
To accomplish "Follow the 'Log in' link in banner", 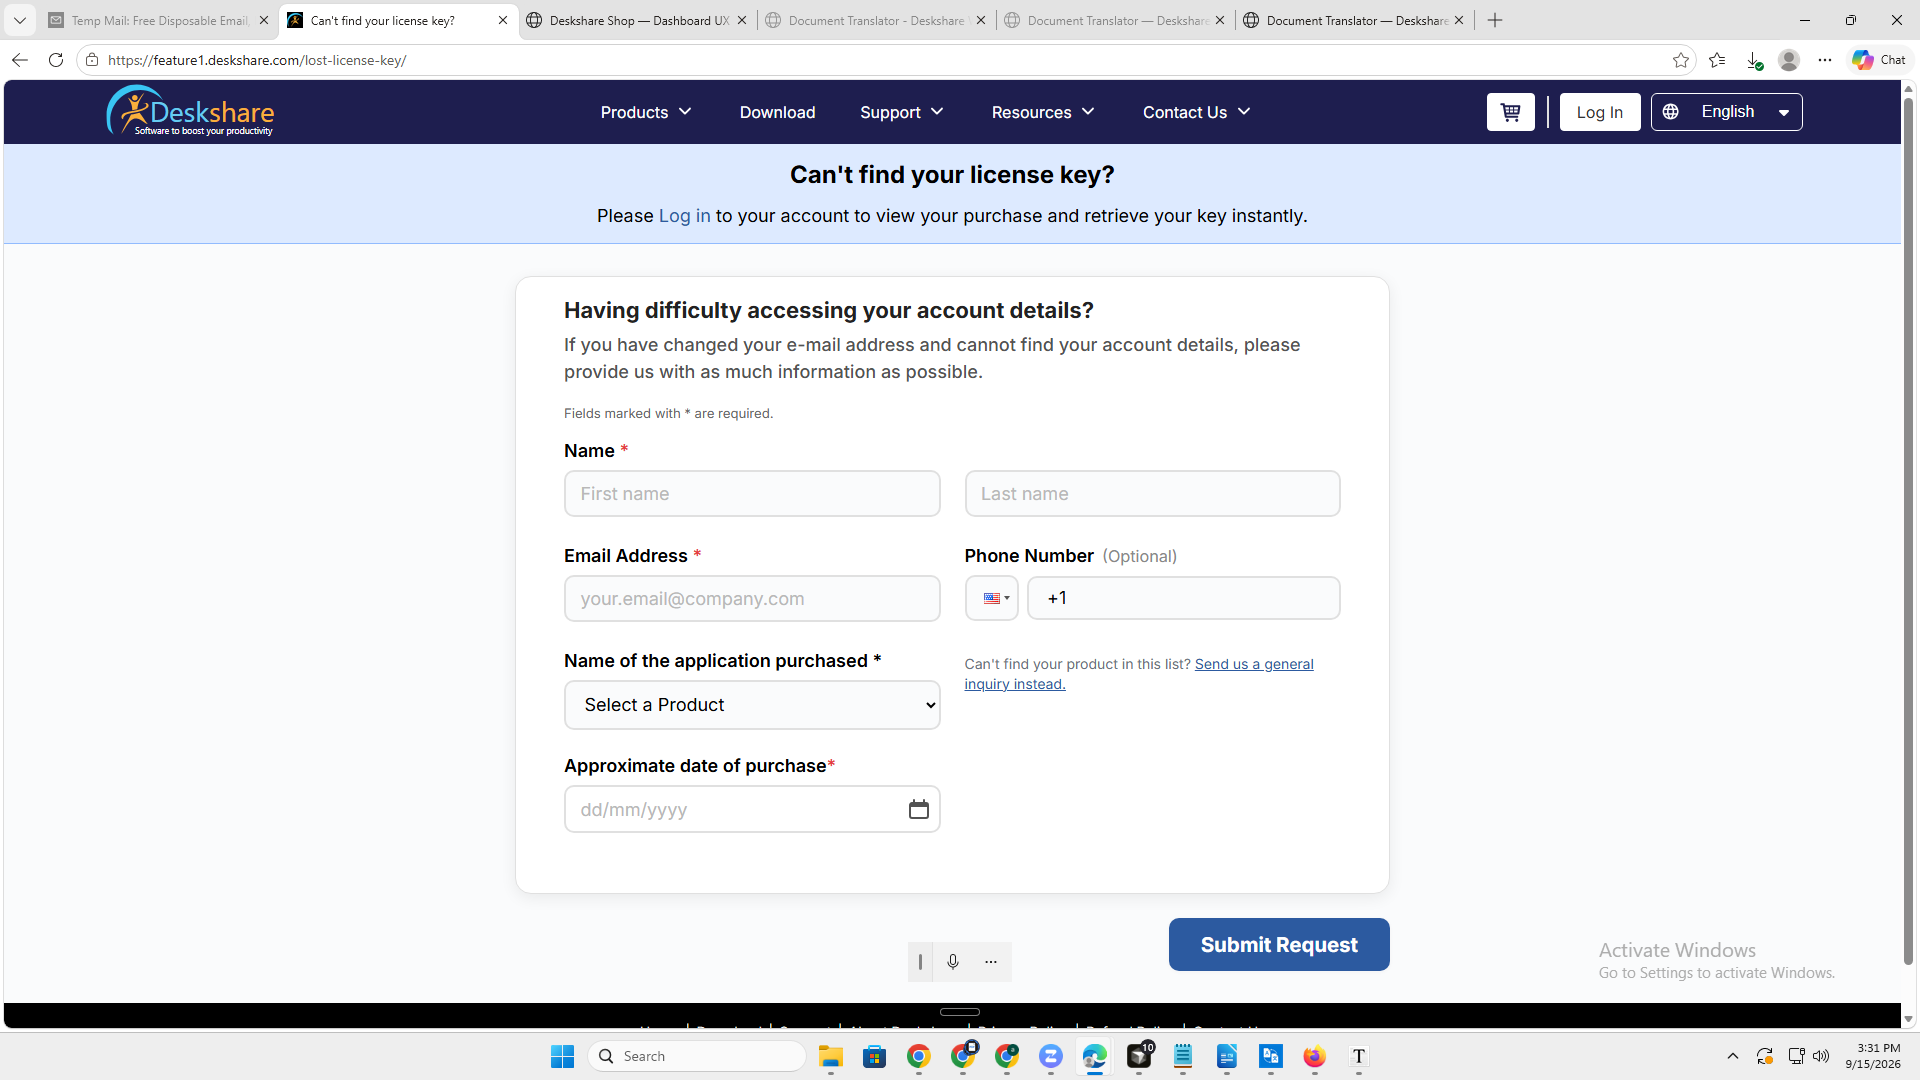I will (684, 216).
